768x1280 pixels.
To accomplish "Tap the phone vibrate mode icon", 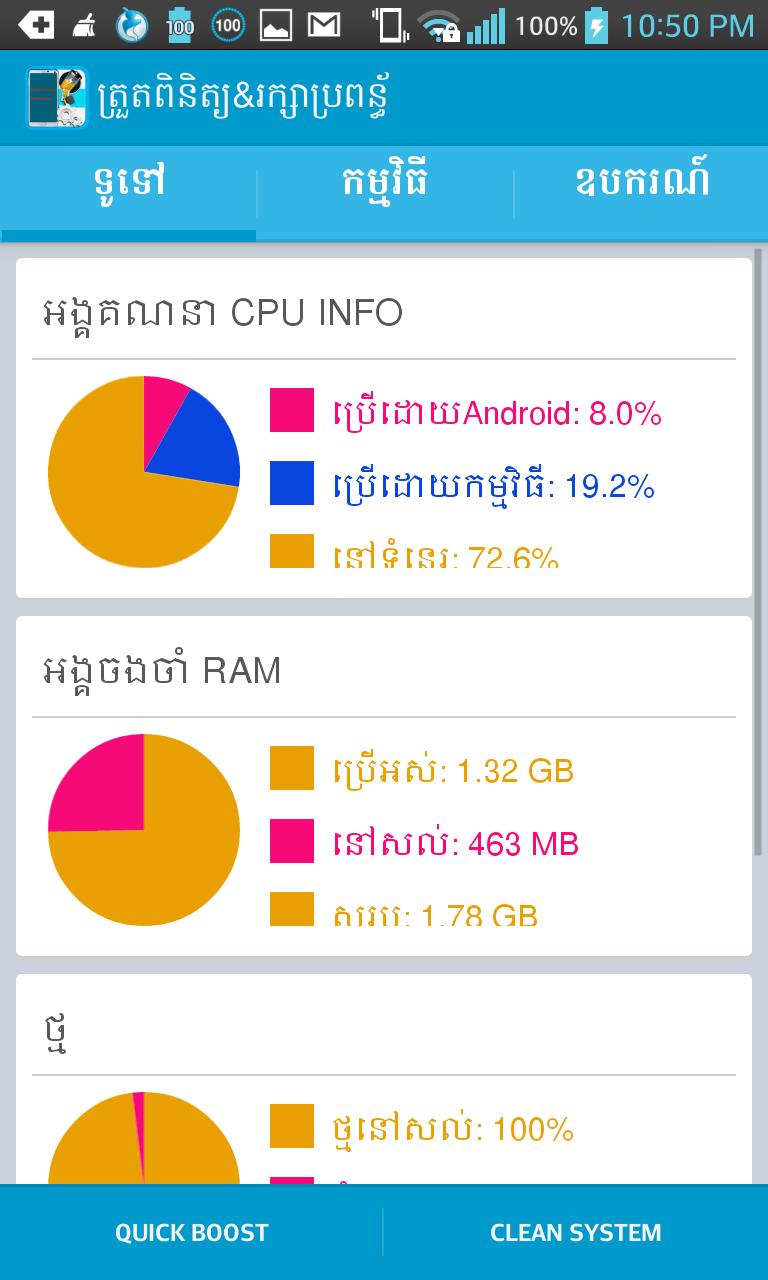I will (388, 25).
